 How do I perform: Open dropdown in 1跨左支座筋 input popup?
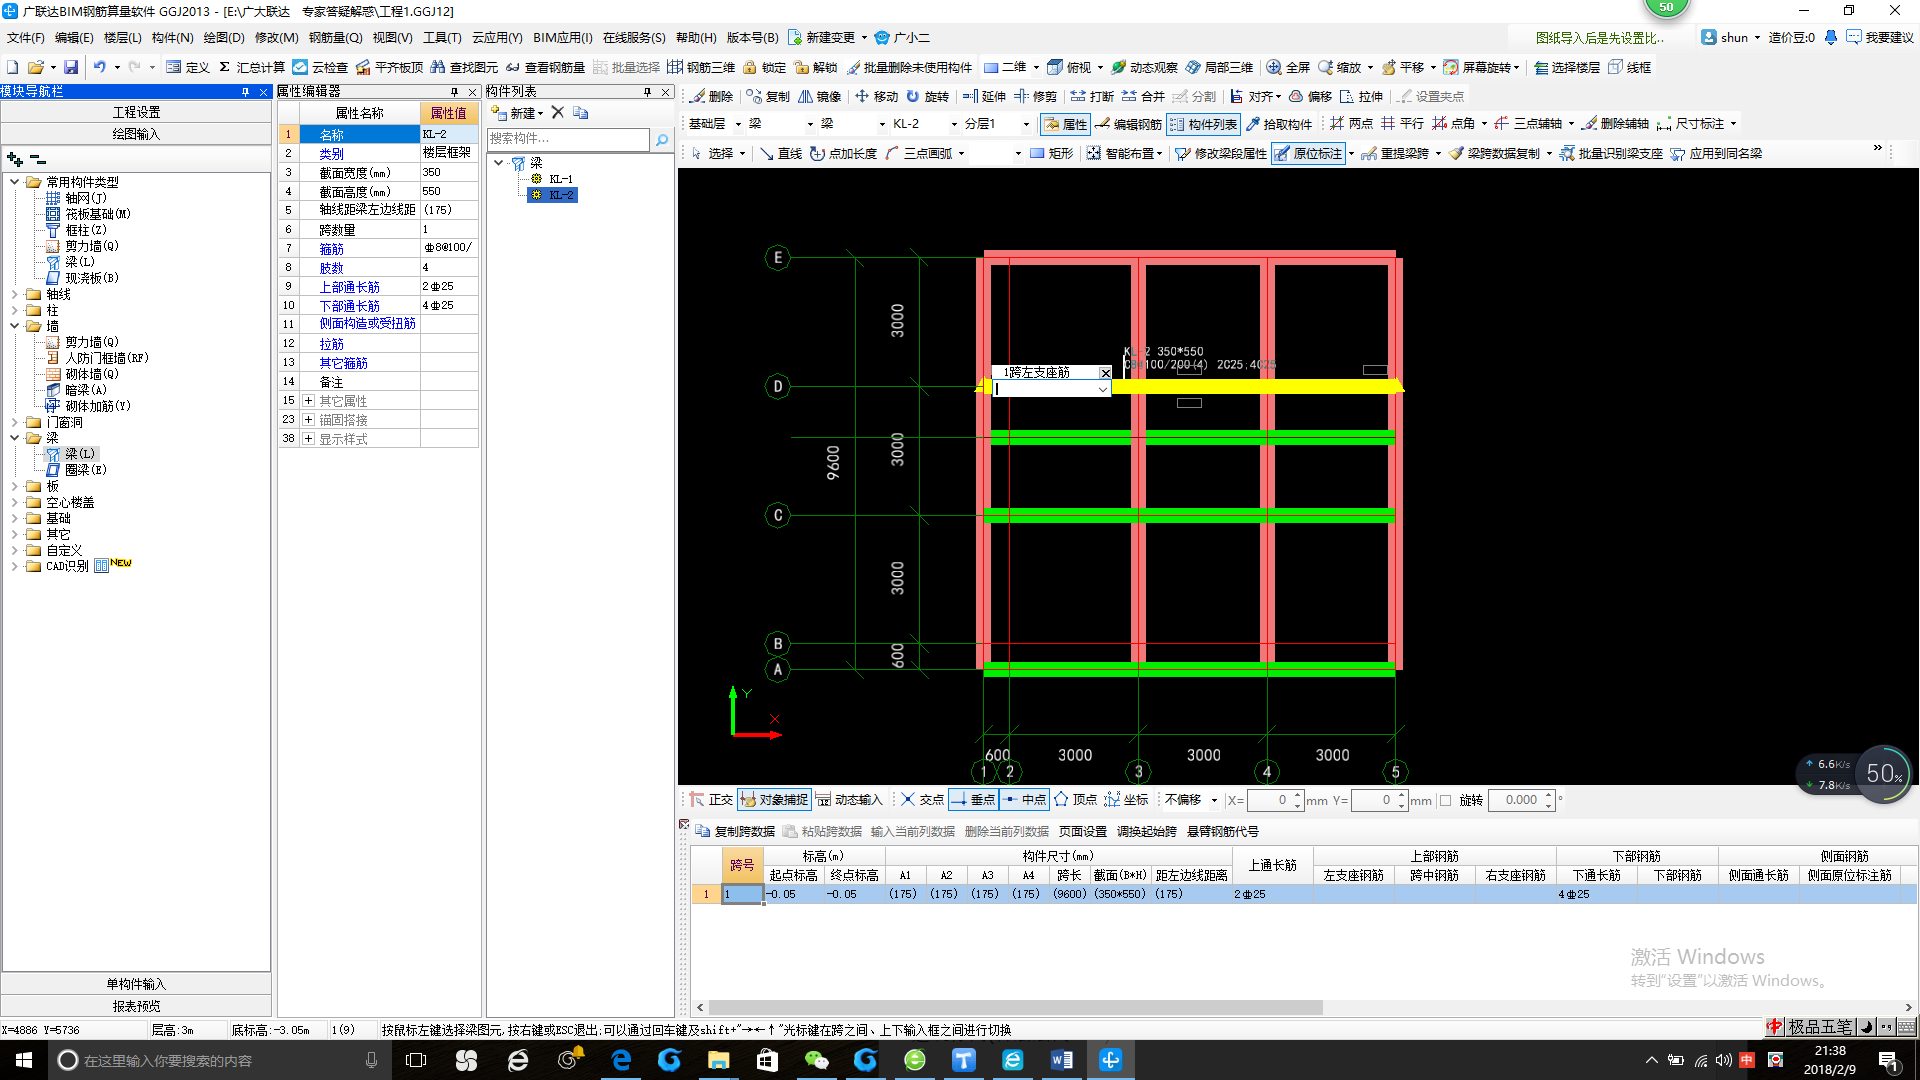pos(1102,390)
